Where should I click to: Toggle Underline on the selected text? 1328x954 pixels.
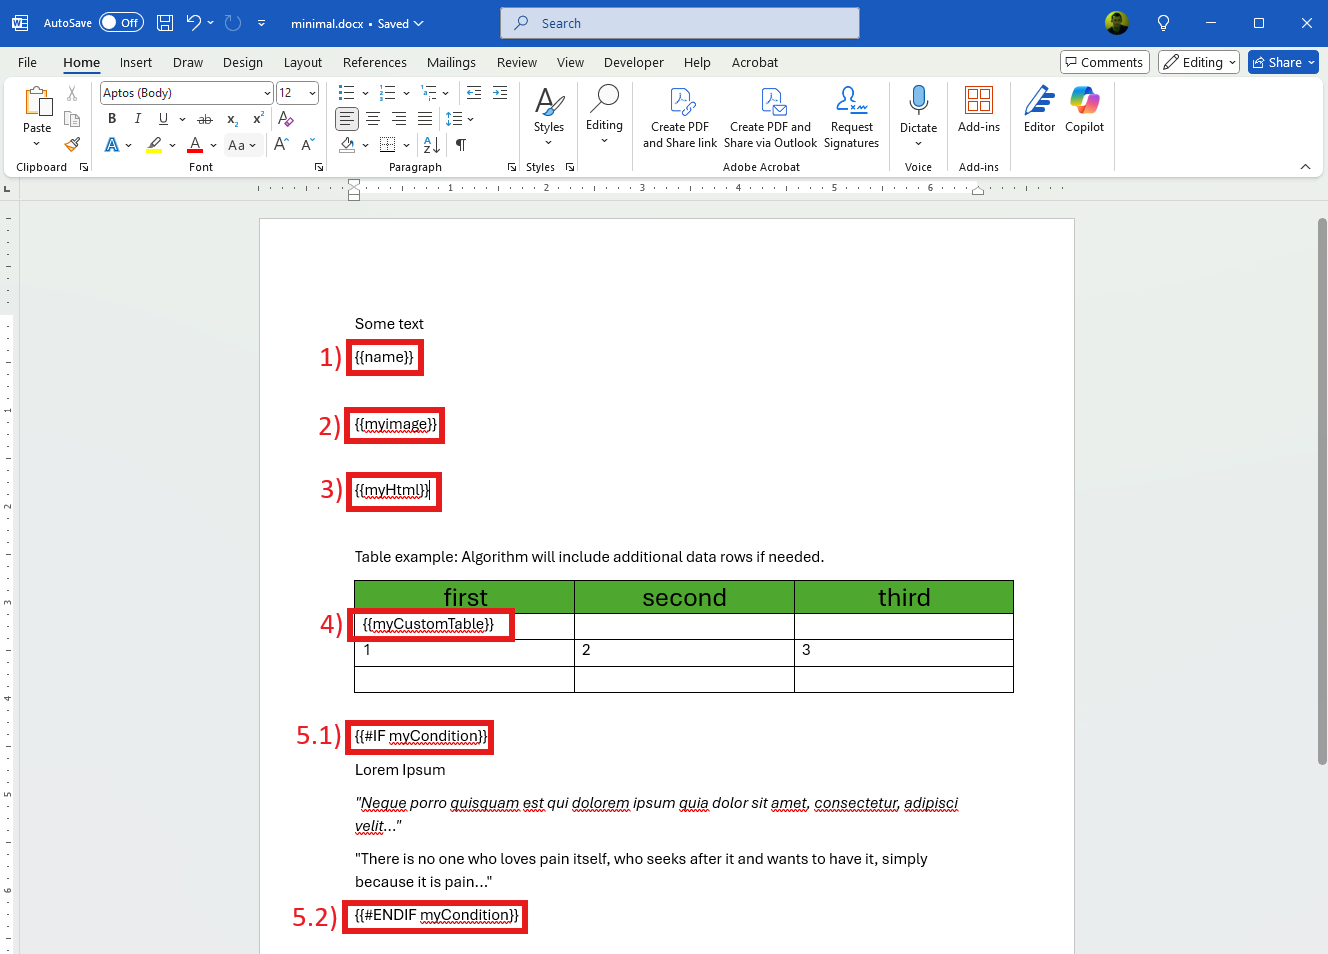(x=163, y=118)
